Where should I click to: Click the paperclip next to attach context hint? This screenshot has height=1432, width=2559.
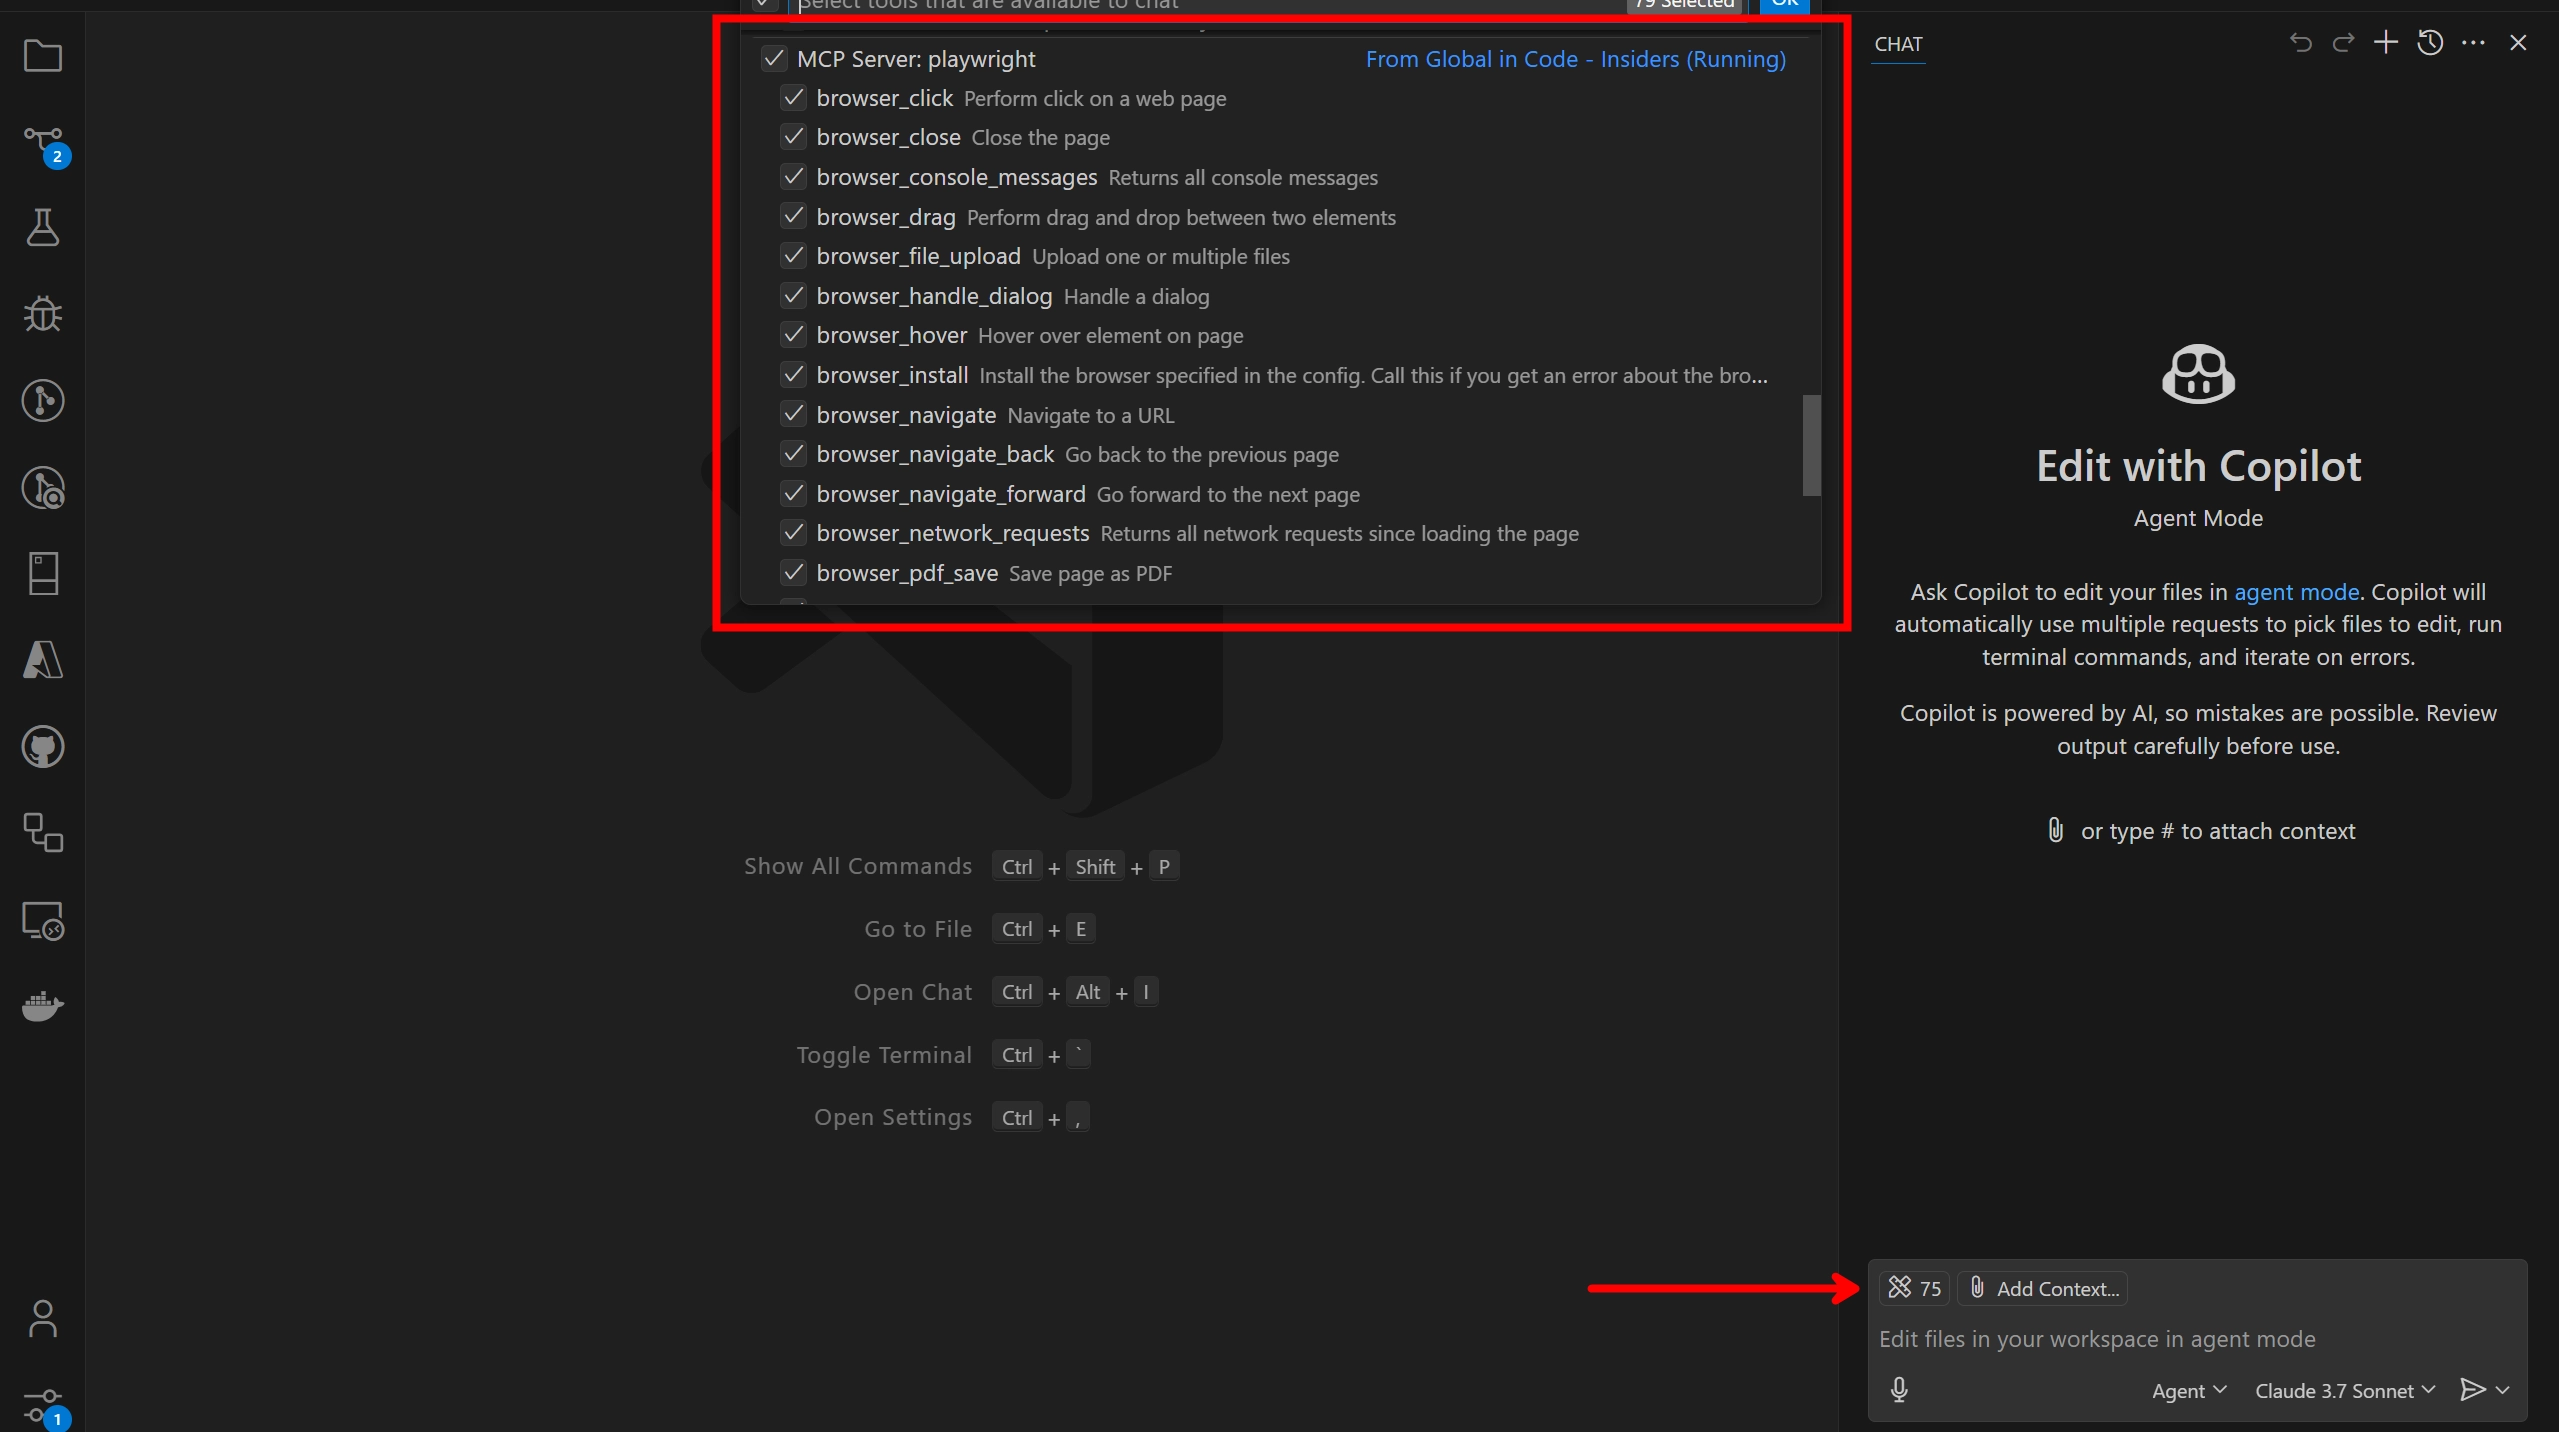[2055, 830]
